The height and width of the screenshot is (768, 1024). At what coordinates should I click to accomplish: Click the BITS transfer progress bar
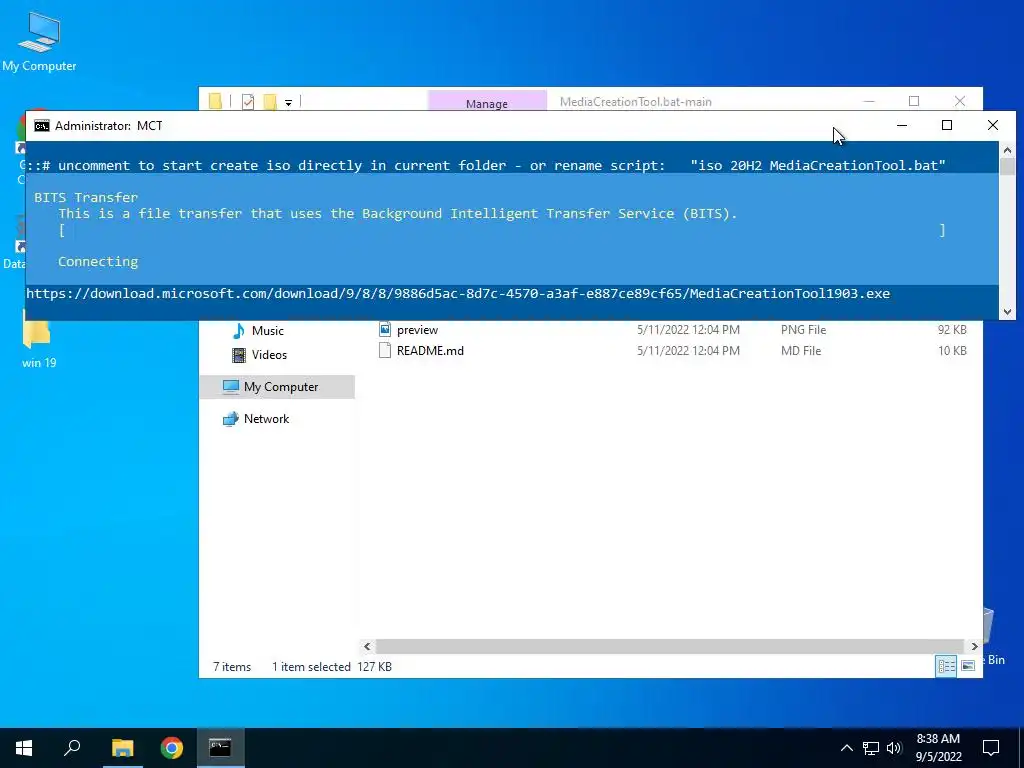(x=502, y=230)
